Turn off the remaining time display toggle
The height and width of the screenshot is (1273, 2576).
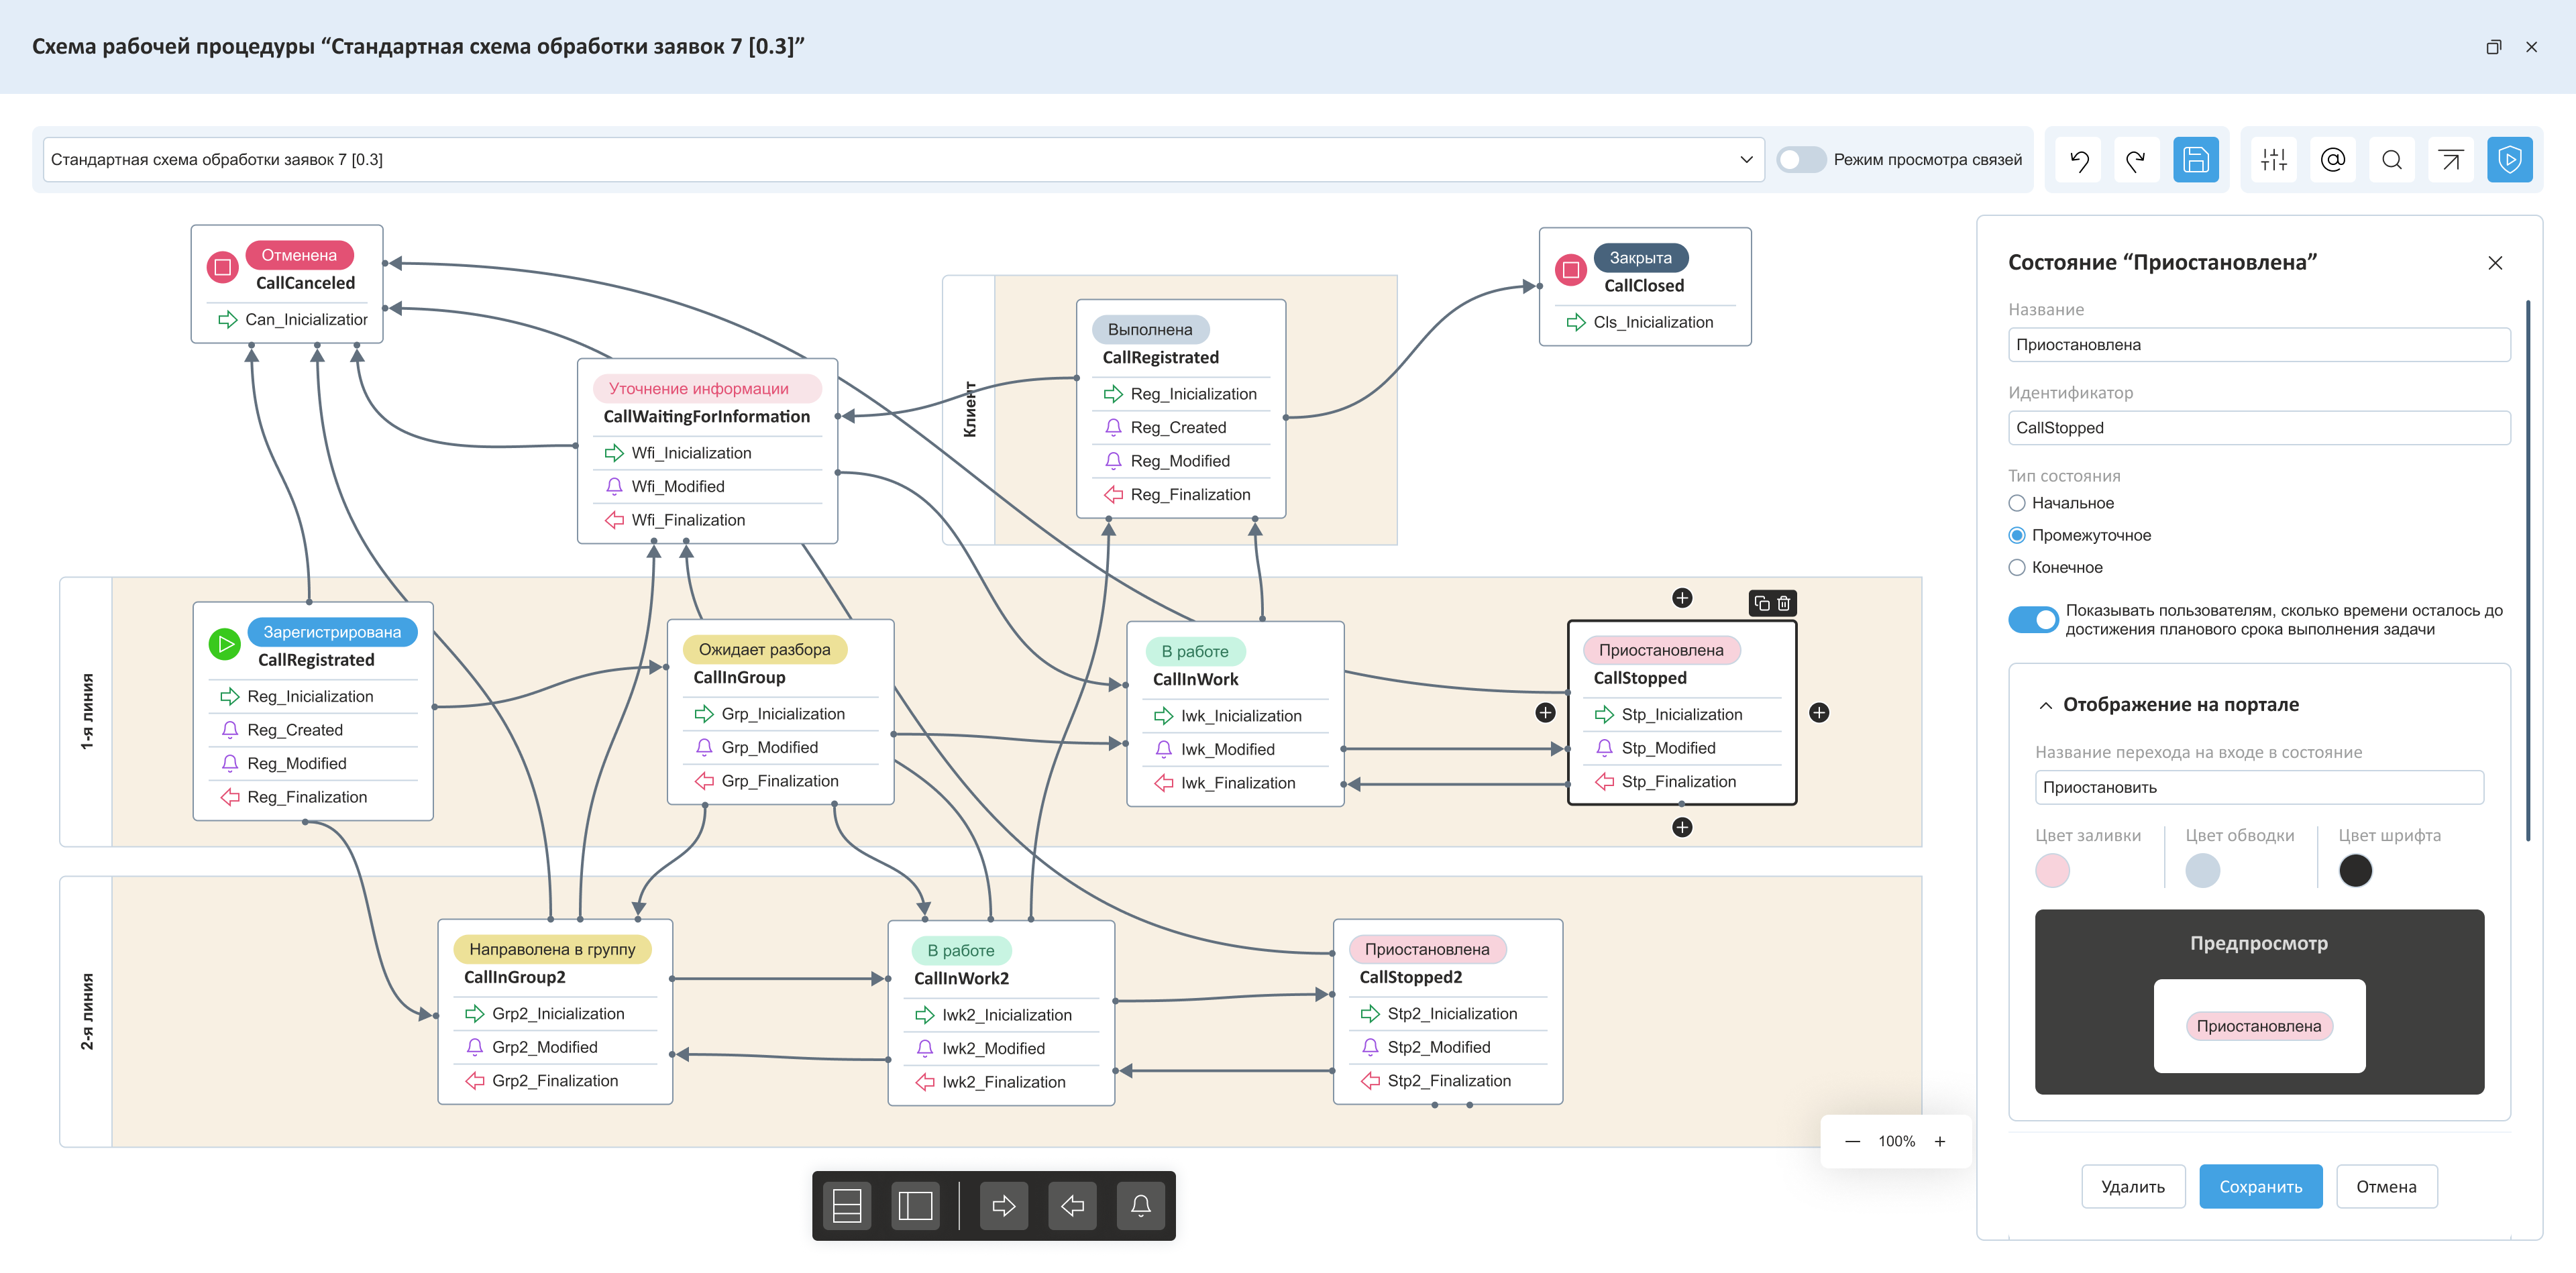click(2033, 620)
